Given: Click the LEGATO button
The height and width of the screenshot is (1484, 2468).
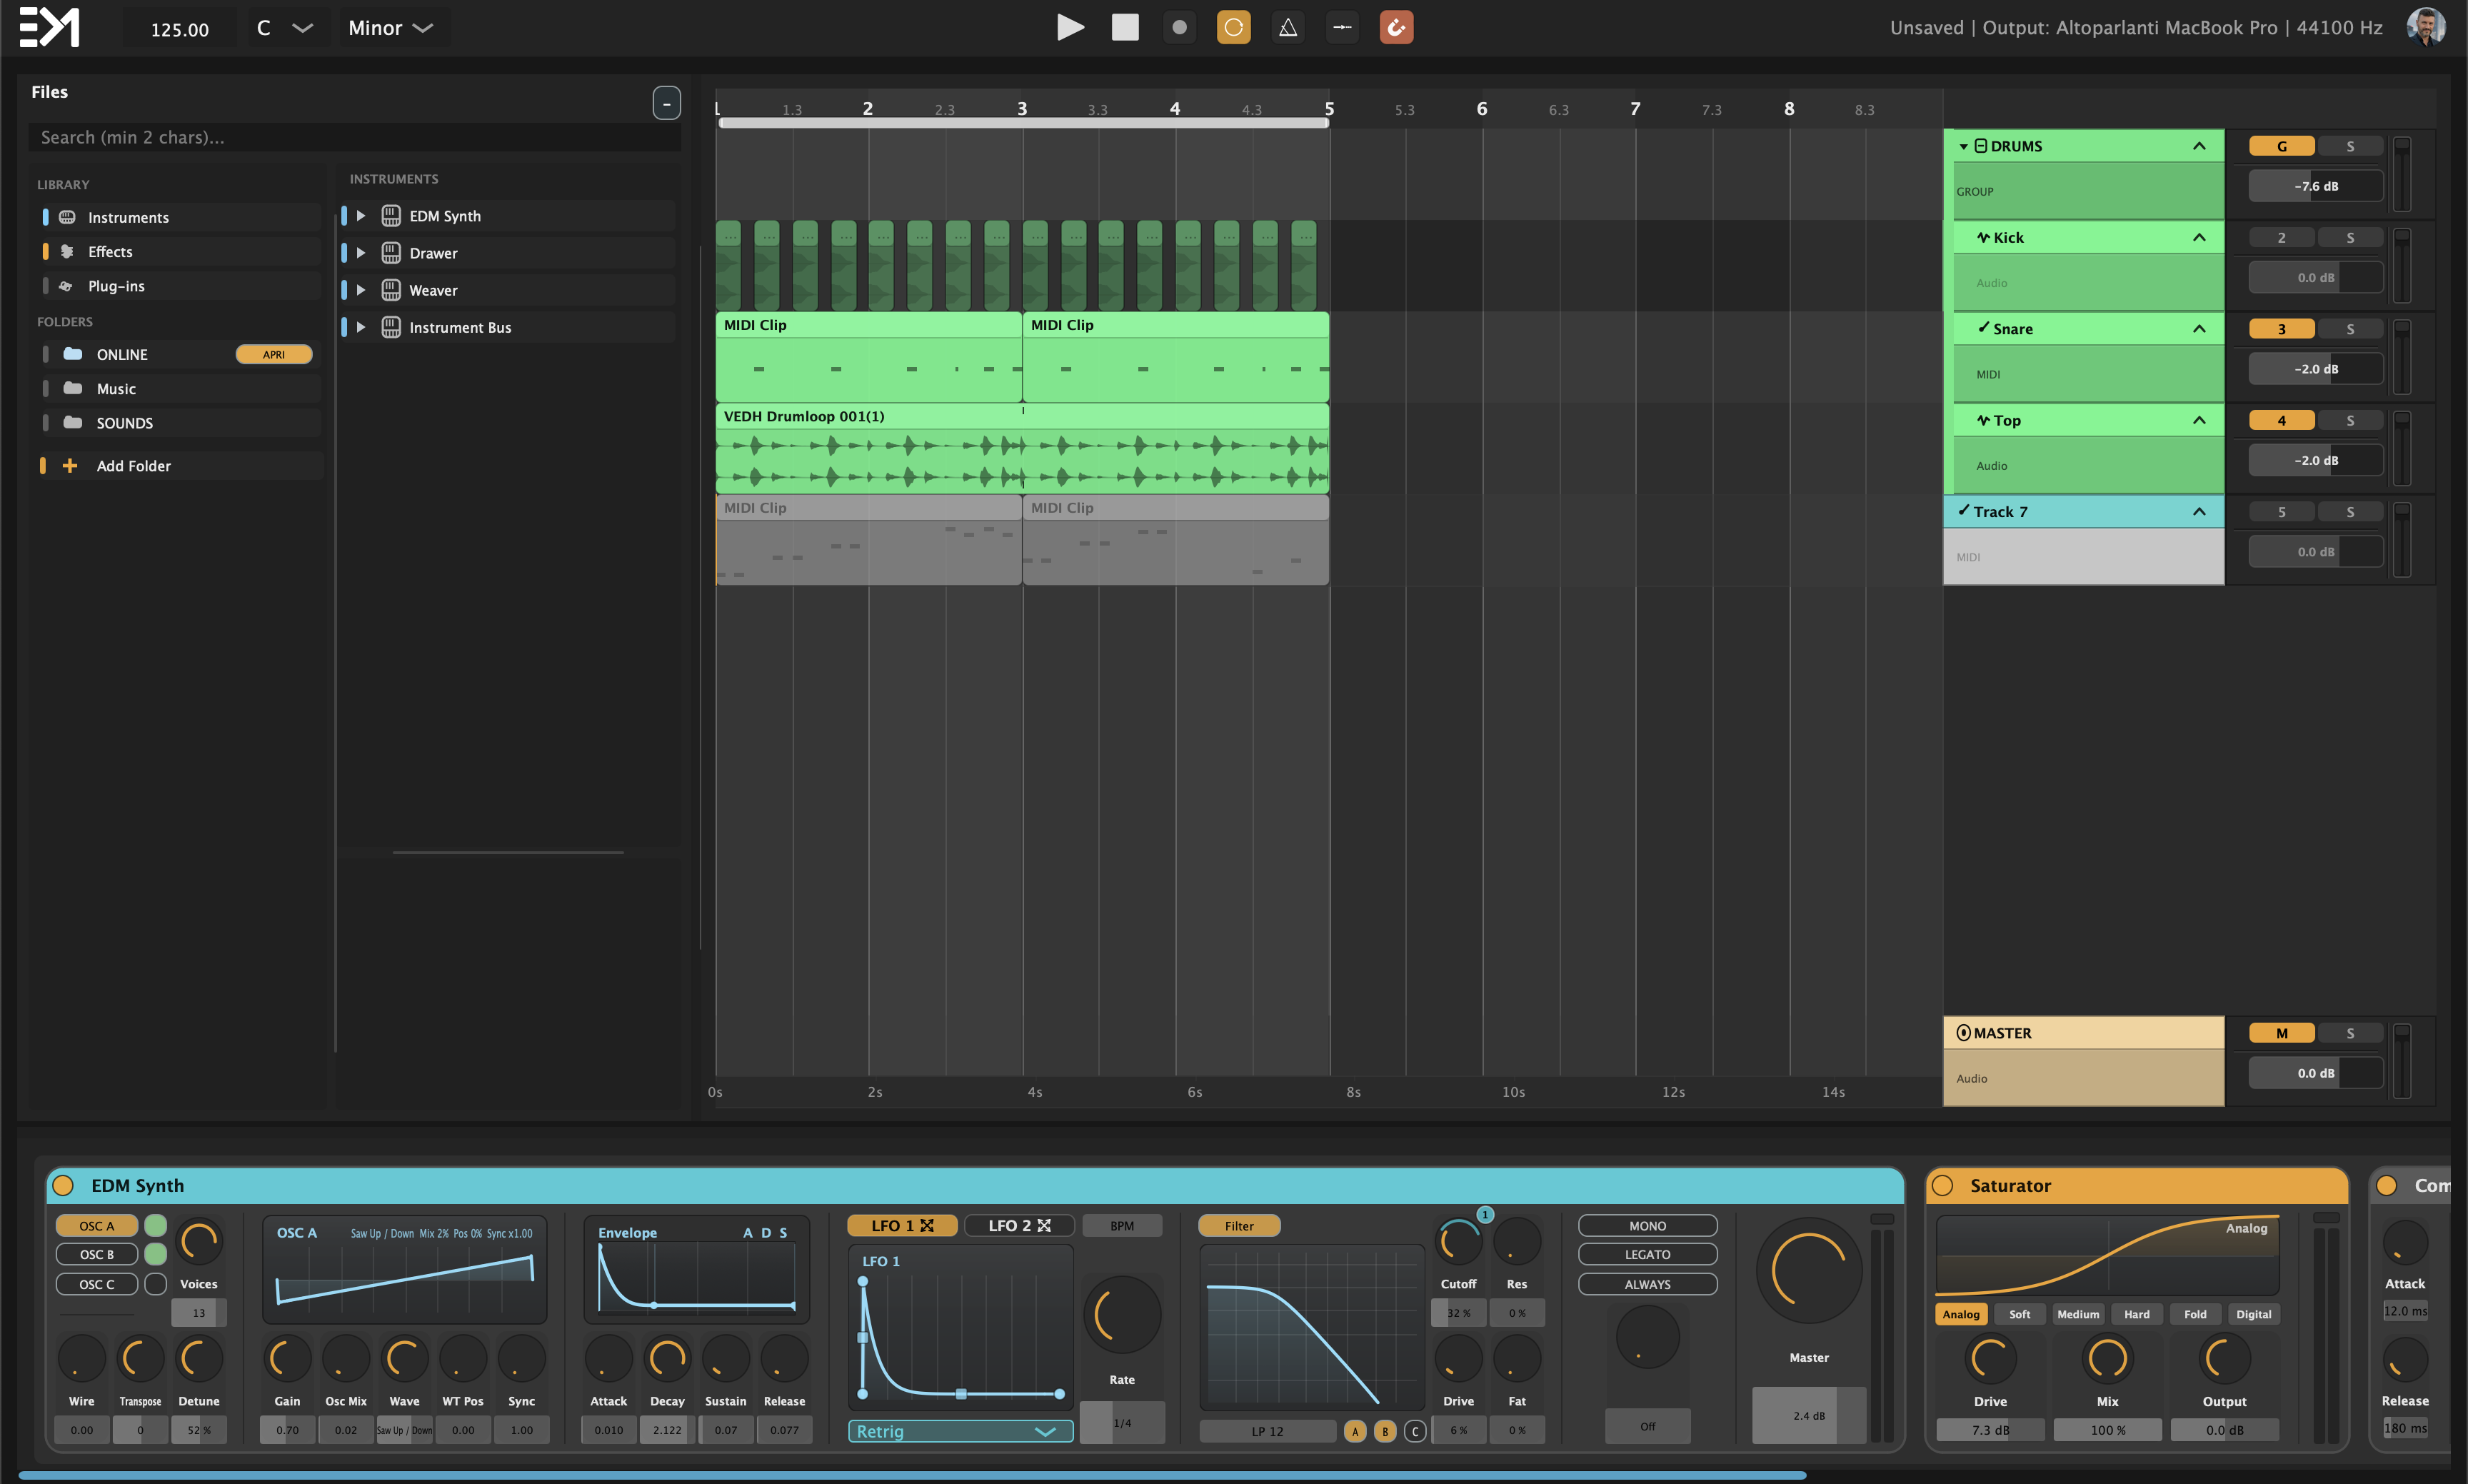Looking at the screenshot, I should pyautogui.click(x=1647, y=1254).
